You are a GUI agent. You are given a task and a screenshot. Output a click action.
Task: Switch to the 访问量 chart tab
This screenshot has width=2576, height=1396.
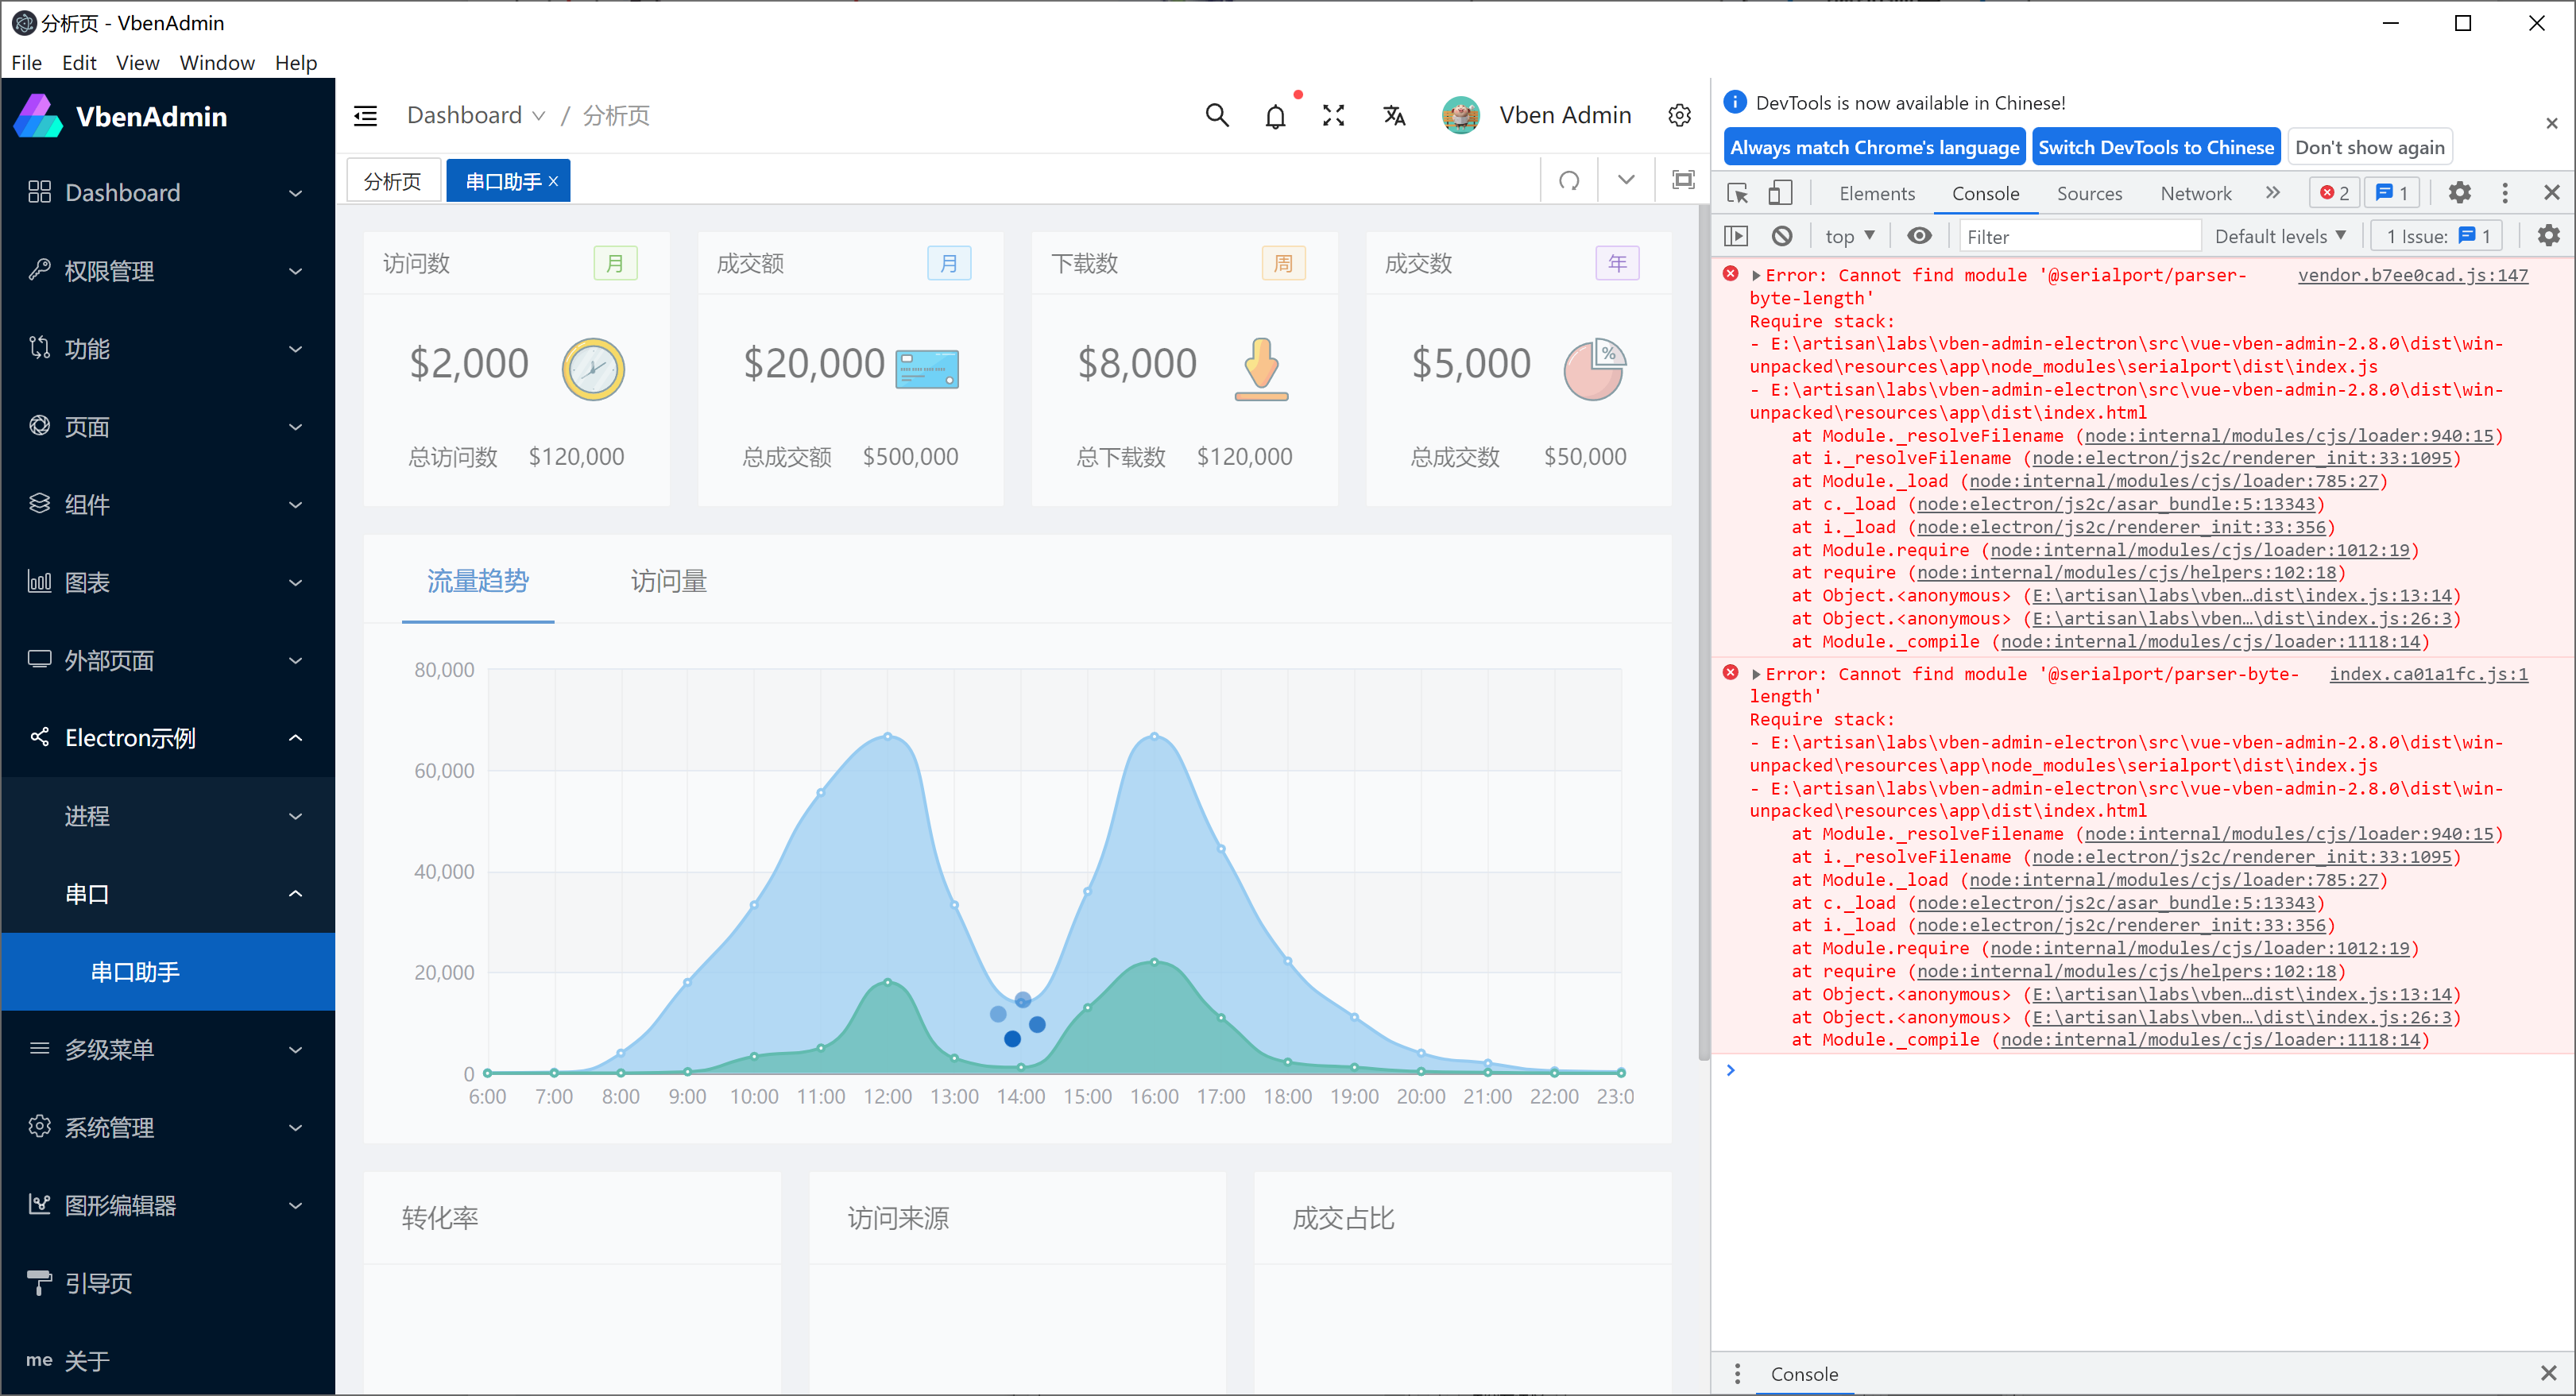(668, 581)
